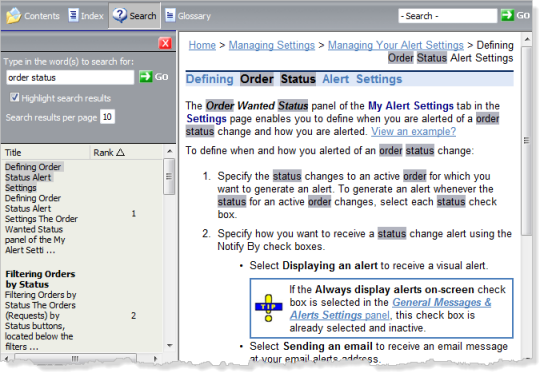Click the yellow TIP icon in note box

tap(268, 308)
